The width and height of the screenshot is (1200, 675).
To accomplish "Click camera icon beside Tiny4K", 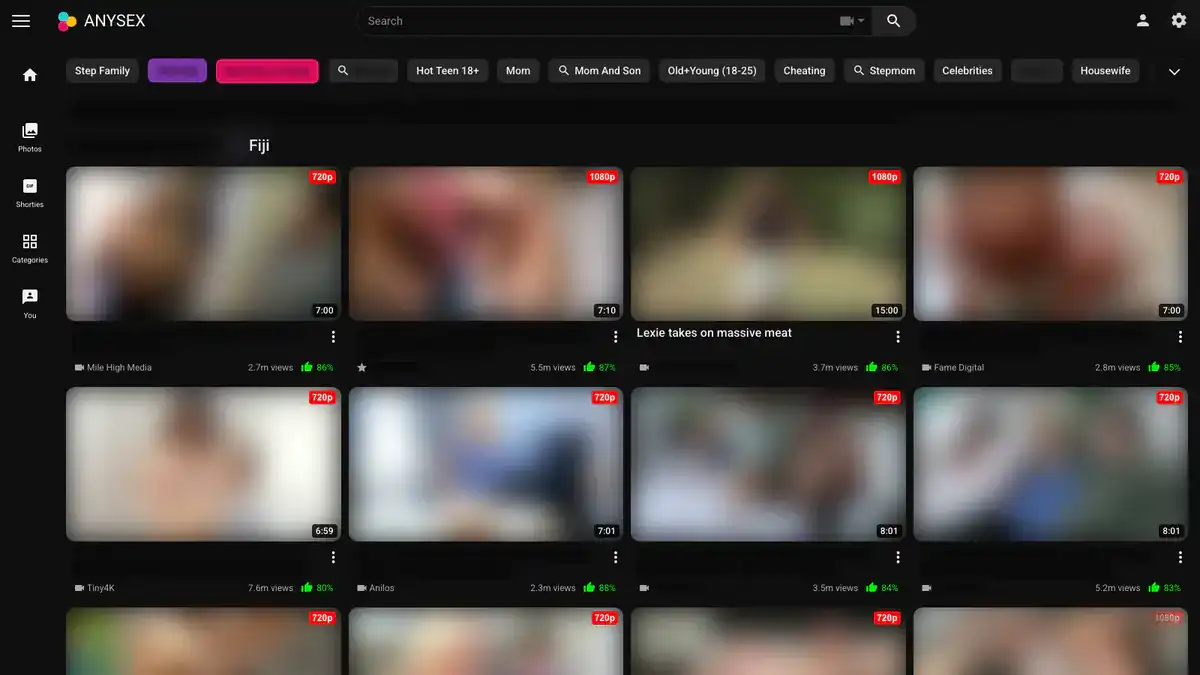I will pos(79,588).
